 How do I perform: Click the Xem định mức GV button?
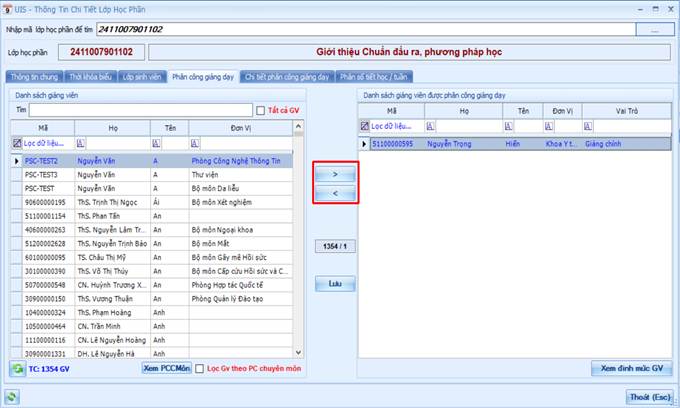click(631, 368)
